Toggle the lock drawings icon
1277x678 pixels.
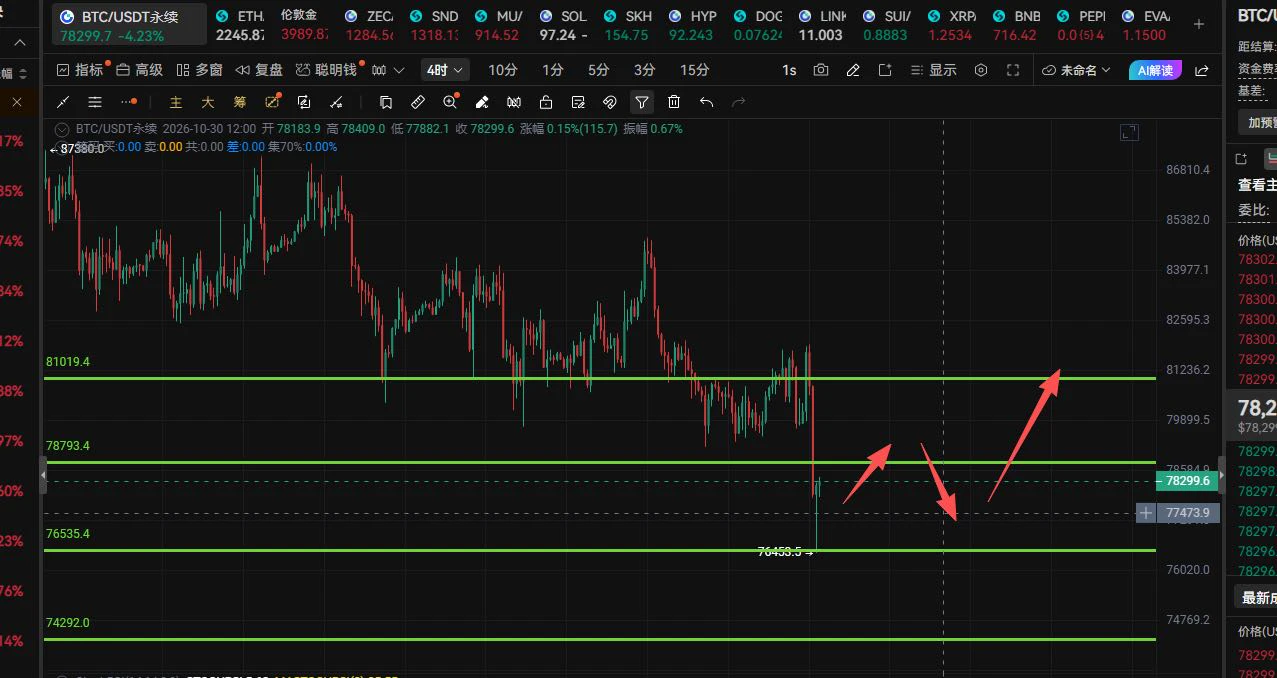546,102
